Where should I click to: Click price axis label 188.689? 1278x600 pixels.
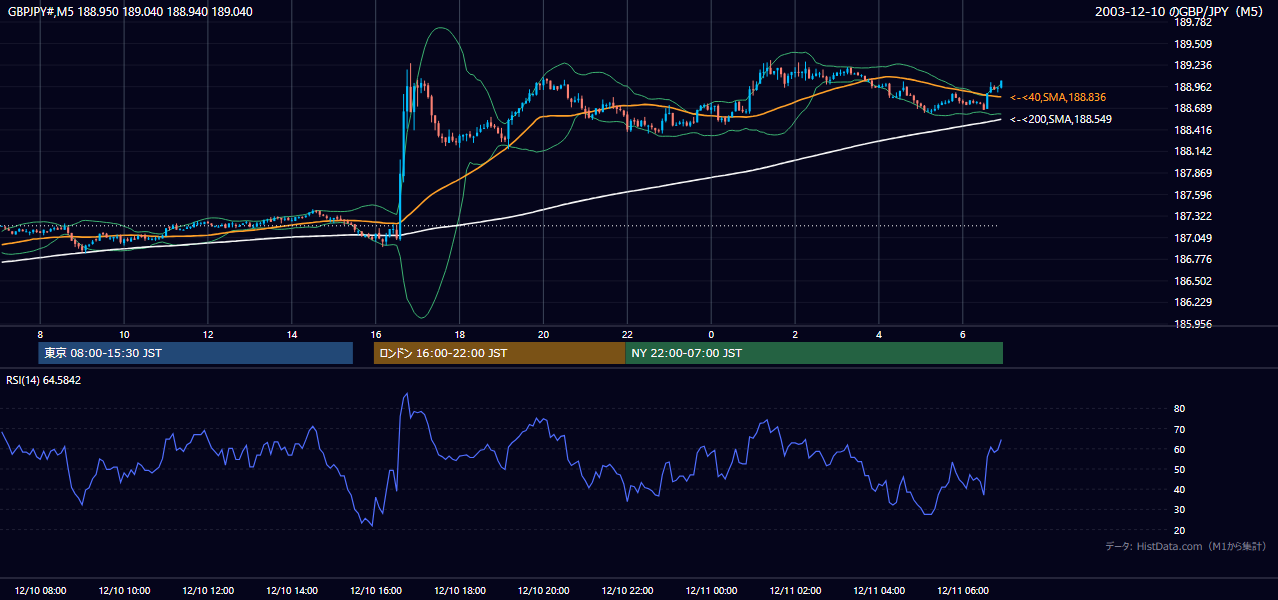[1192, 108]
